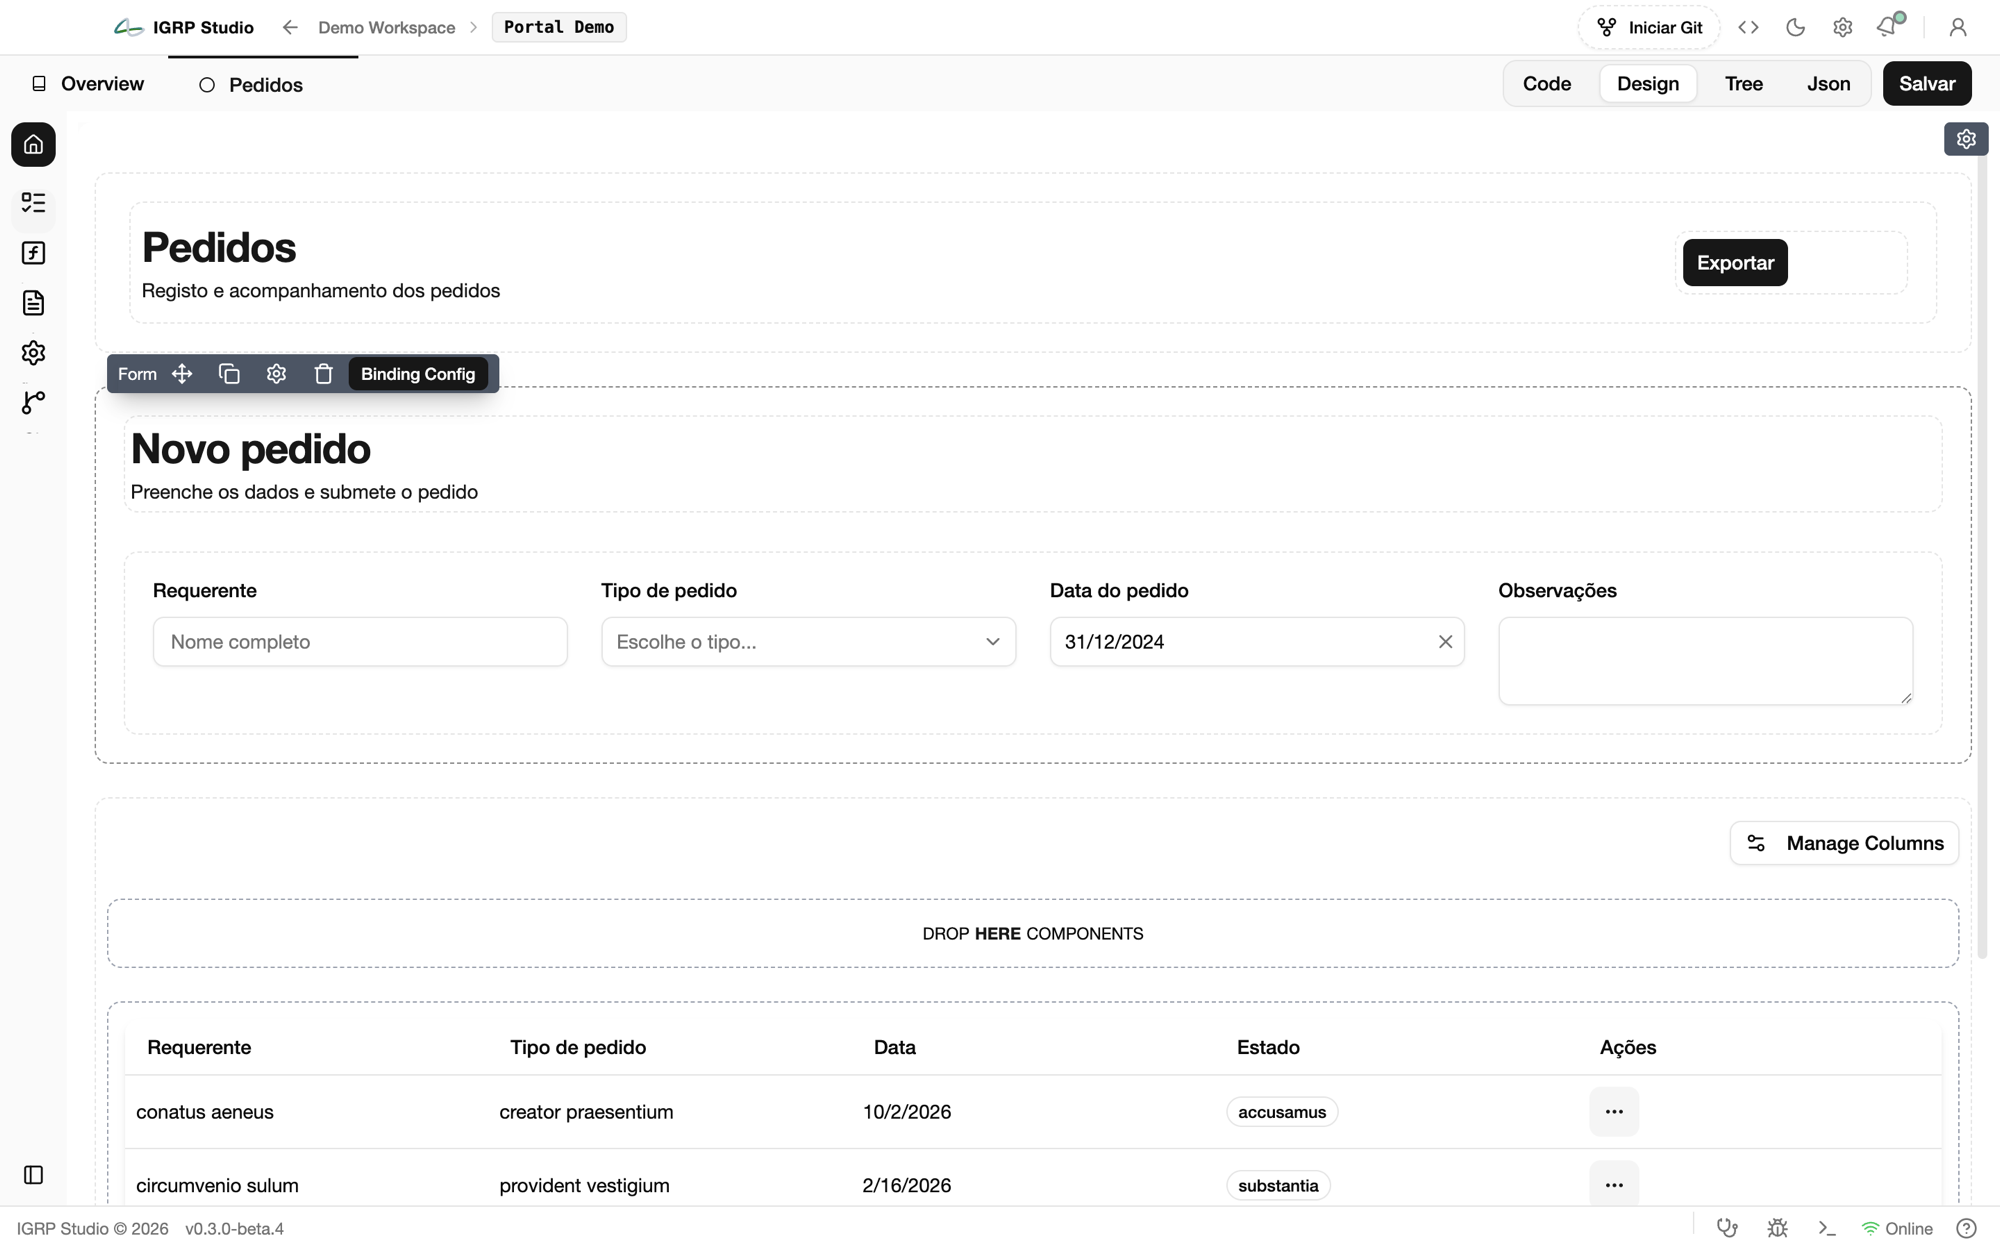The width and height of the screenshot is (2000, 1250).
Task: Switch to the Json view tab
Action: (x=1828, y=84)
